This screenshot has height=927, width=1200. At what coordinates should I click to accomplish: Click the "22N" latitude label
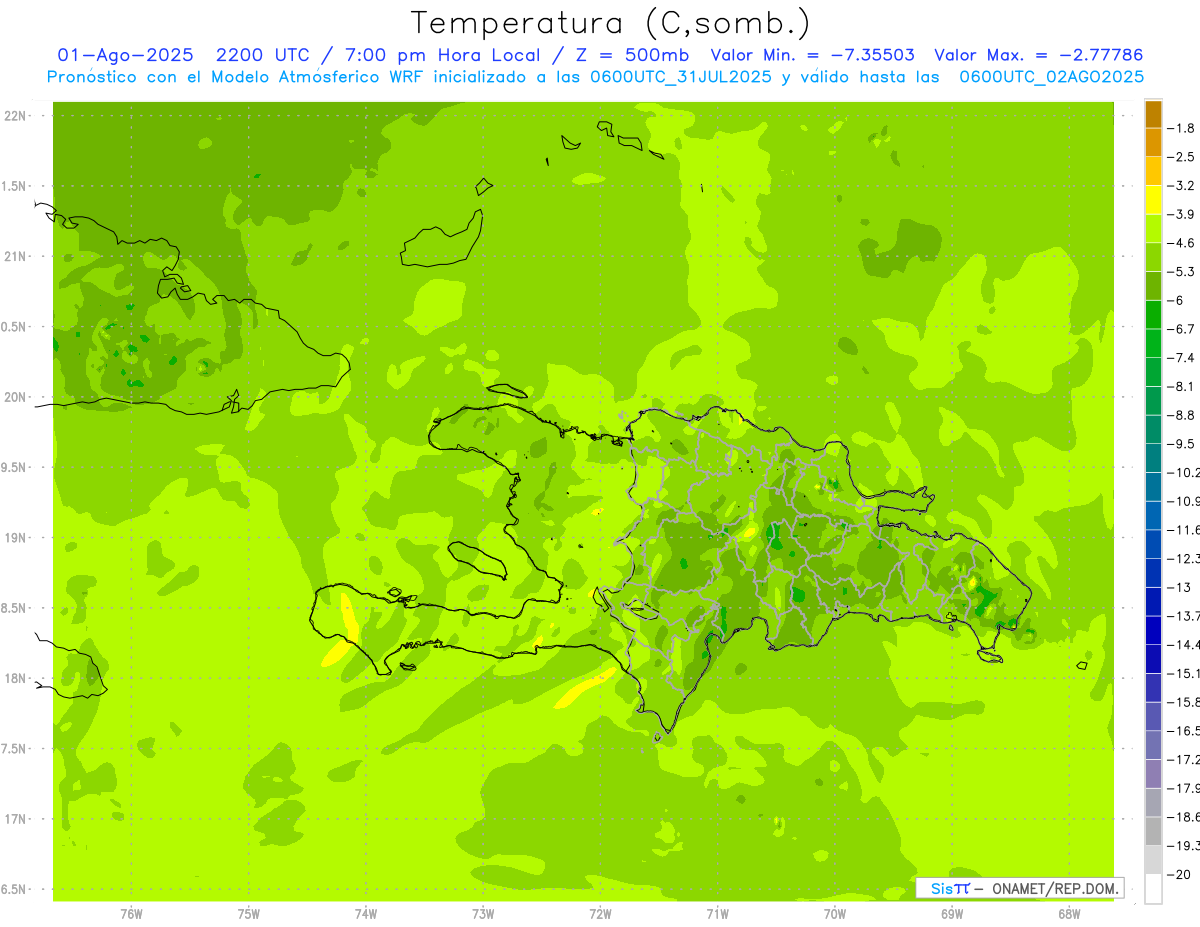16,116
